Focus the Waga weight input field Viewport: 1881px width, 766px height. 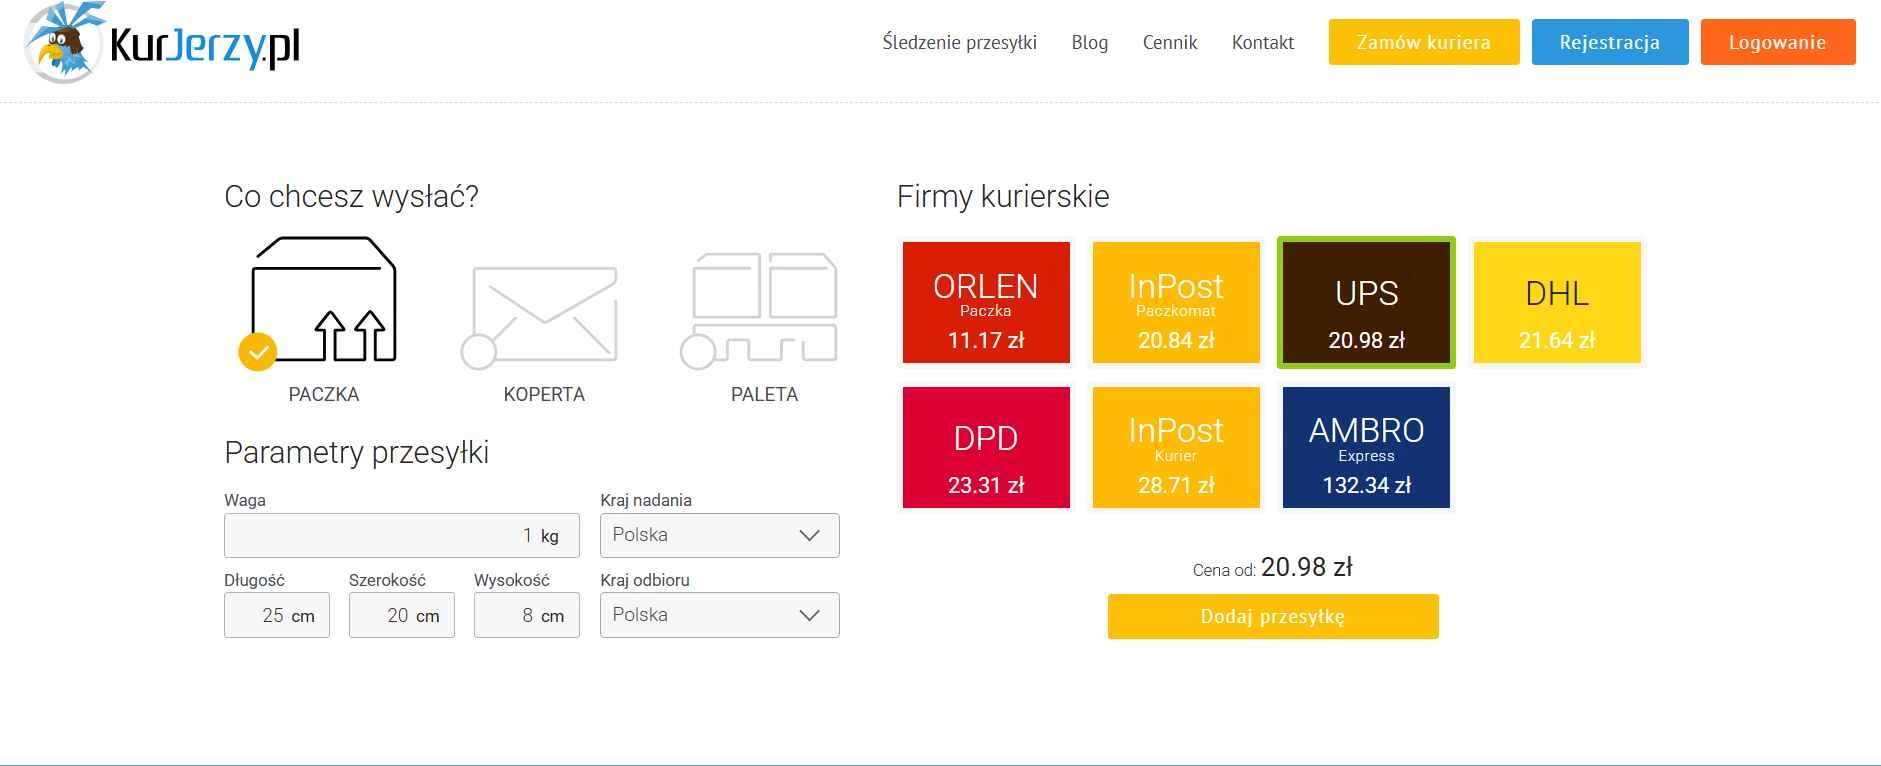click(402, 535)
